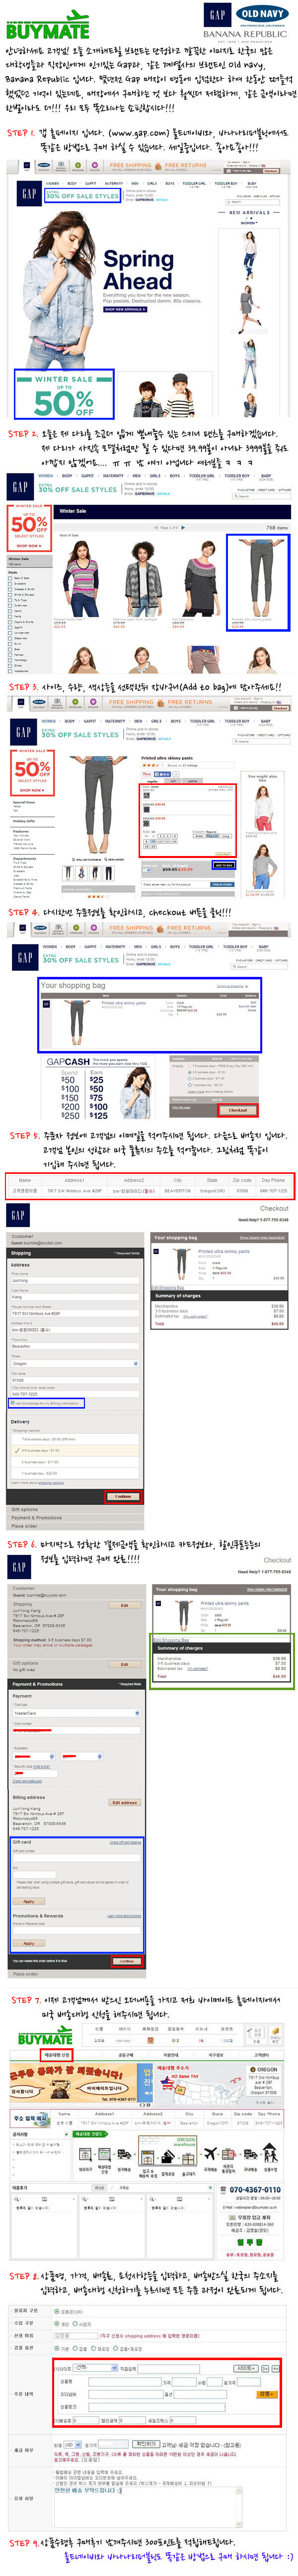Click SHOP NEW ARRIVALS under Spring Ahead
Screen dimensions: 298x2576
(125, 309)
